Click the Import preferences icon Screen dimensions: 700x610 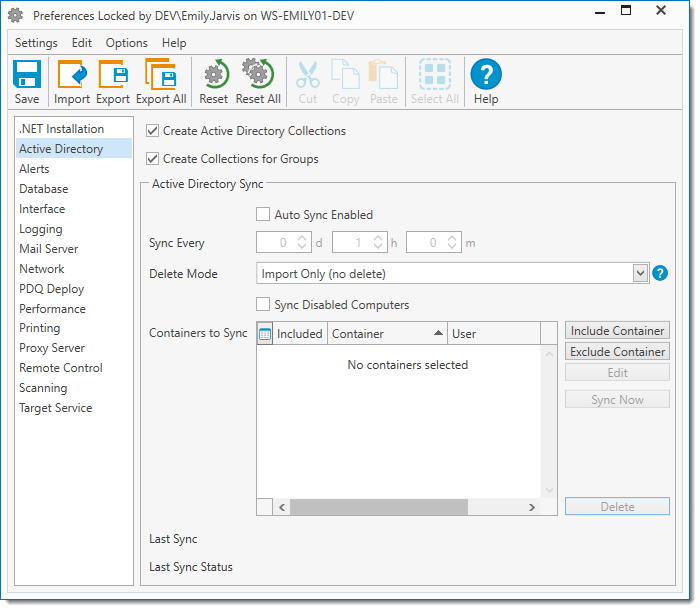point(72,76)
